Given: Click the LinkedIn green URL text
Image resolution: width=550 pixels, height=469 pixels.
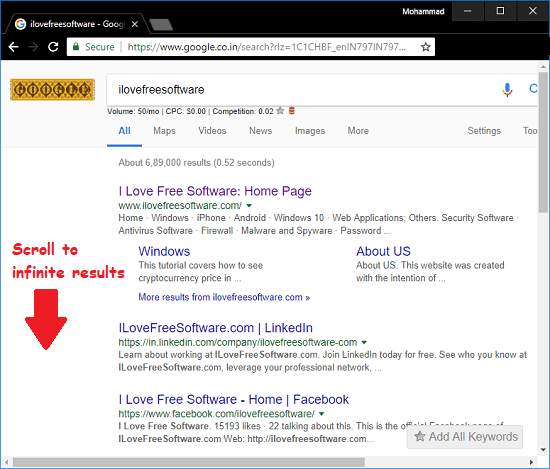Looking at the screenshot, I should click(x=237, y=342).
